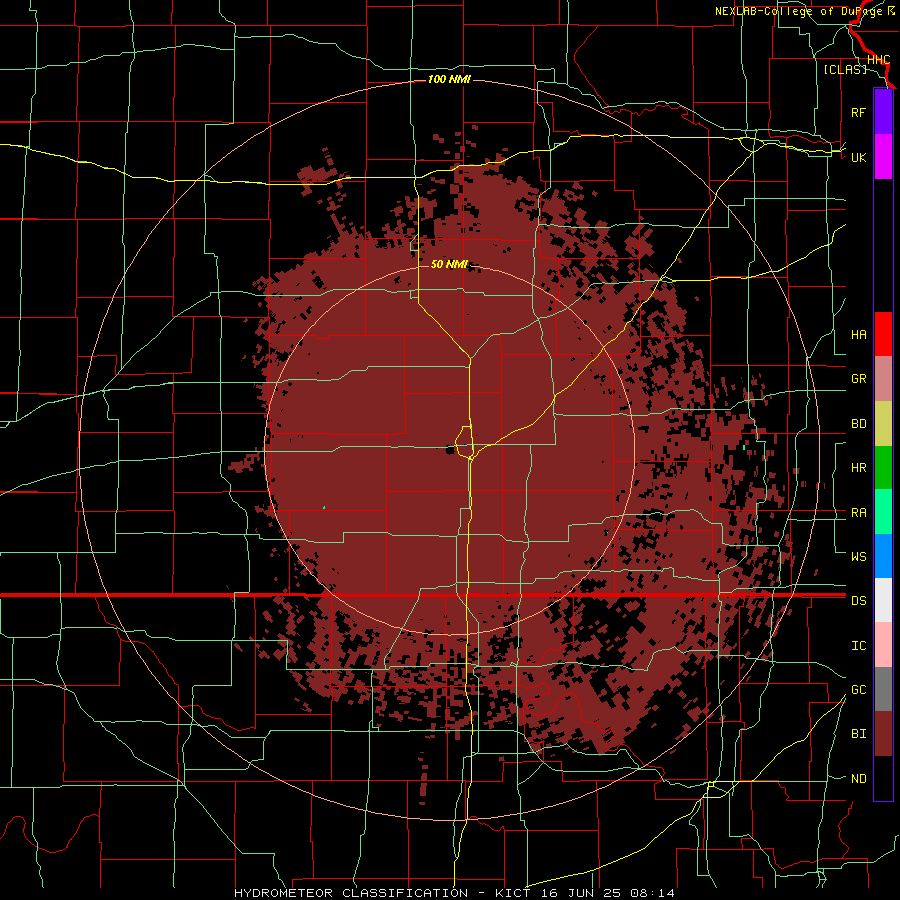Click the RF legend label
The width and height of the screenshot is (900, 900).
point(858,112)
